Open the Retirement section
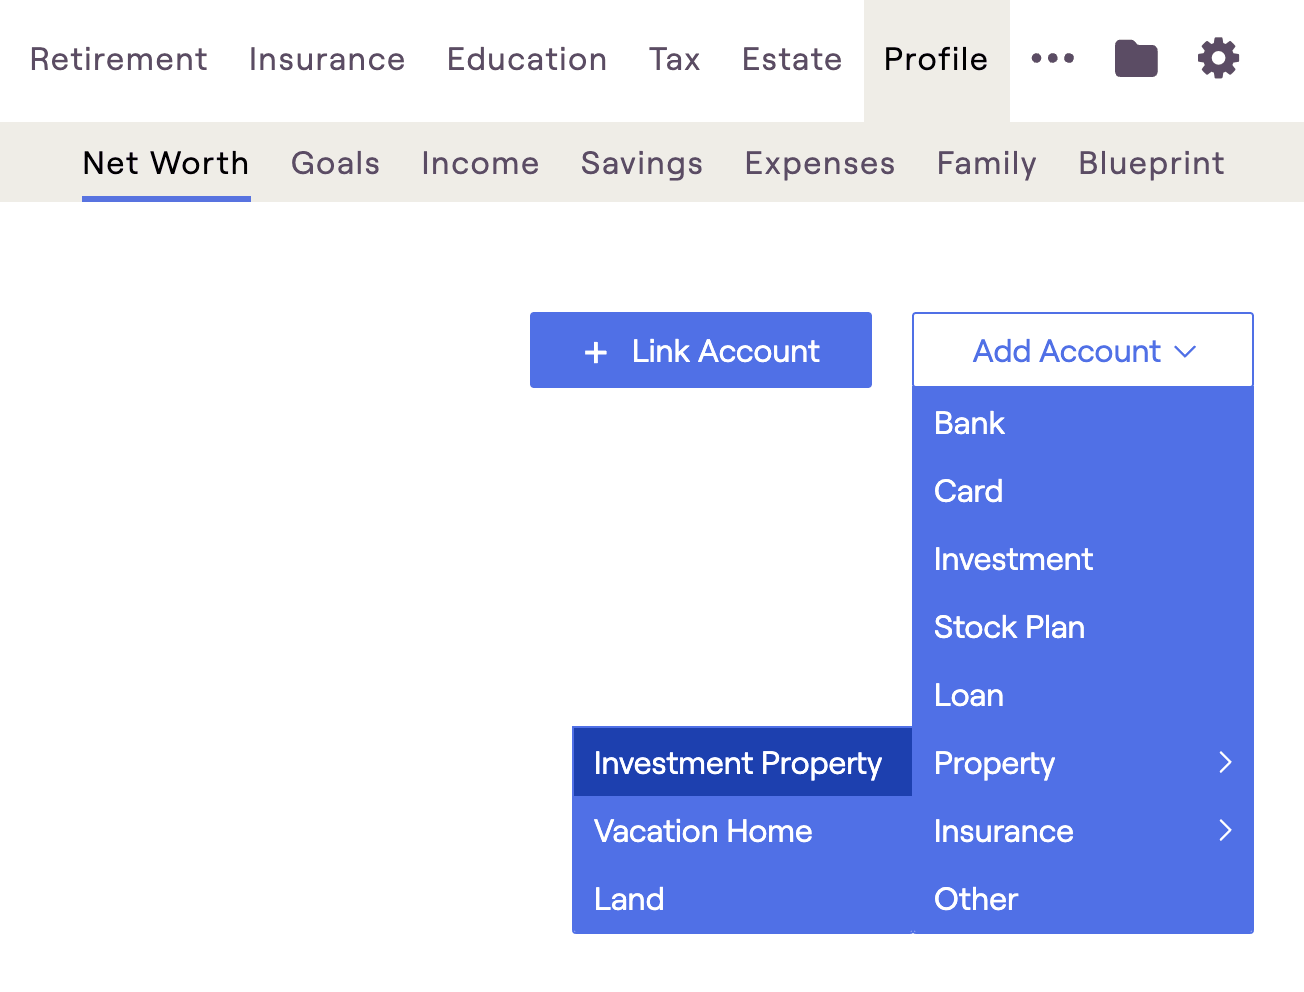The image size is (1304, 992). pyautogui.click(x=119, y=59)
